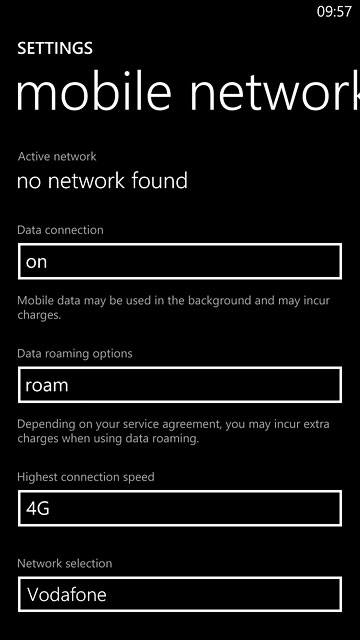Tap the truncated word network in page title
The height and width of the screenshot is (640, 360).
coord(276,91)
